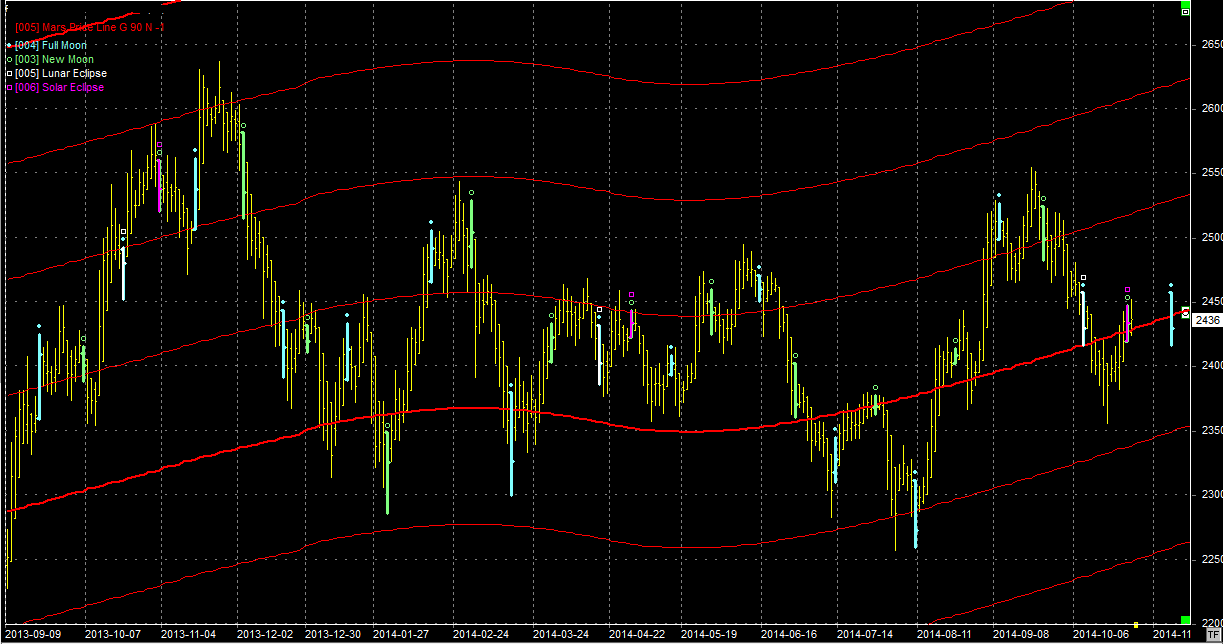Click the 2014-04-22 date label
Image resolution: width=1223 pixels, height=644 pixels.
638,634
